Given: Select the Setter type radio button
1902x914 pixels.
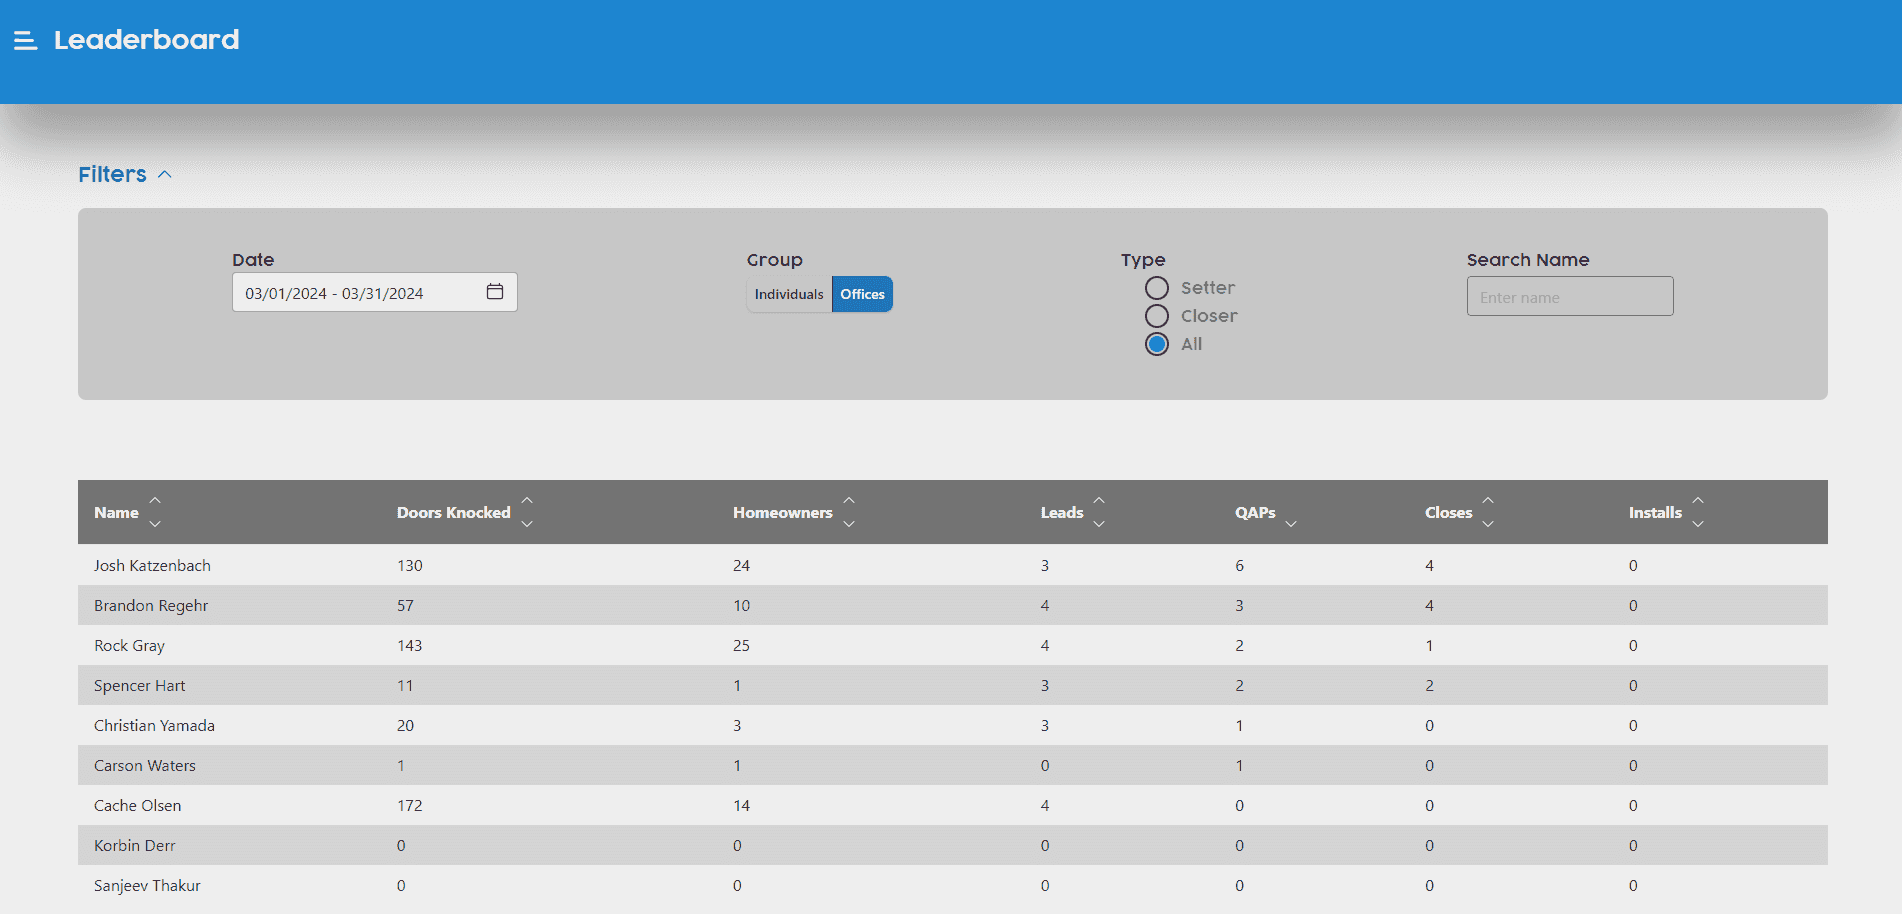Looking at the screenshot, I should (1157, 288).
